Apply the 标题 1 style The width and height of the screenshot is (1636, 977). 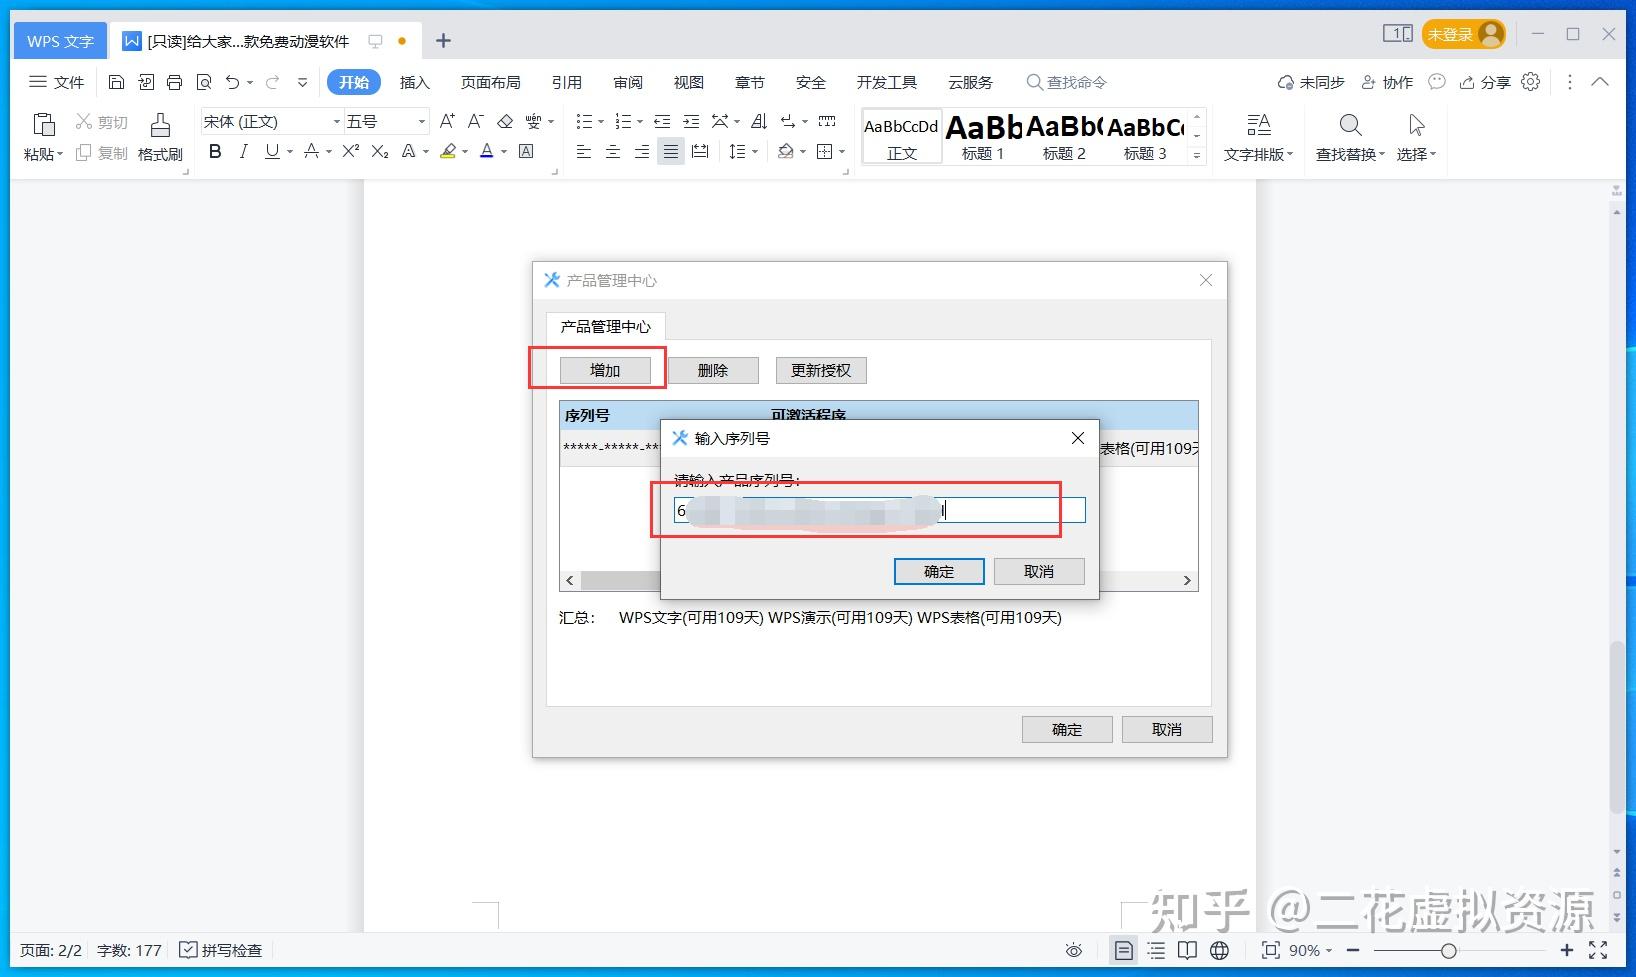point(983,136)
